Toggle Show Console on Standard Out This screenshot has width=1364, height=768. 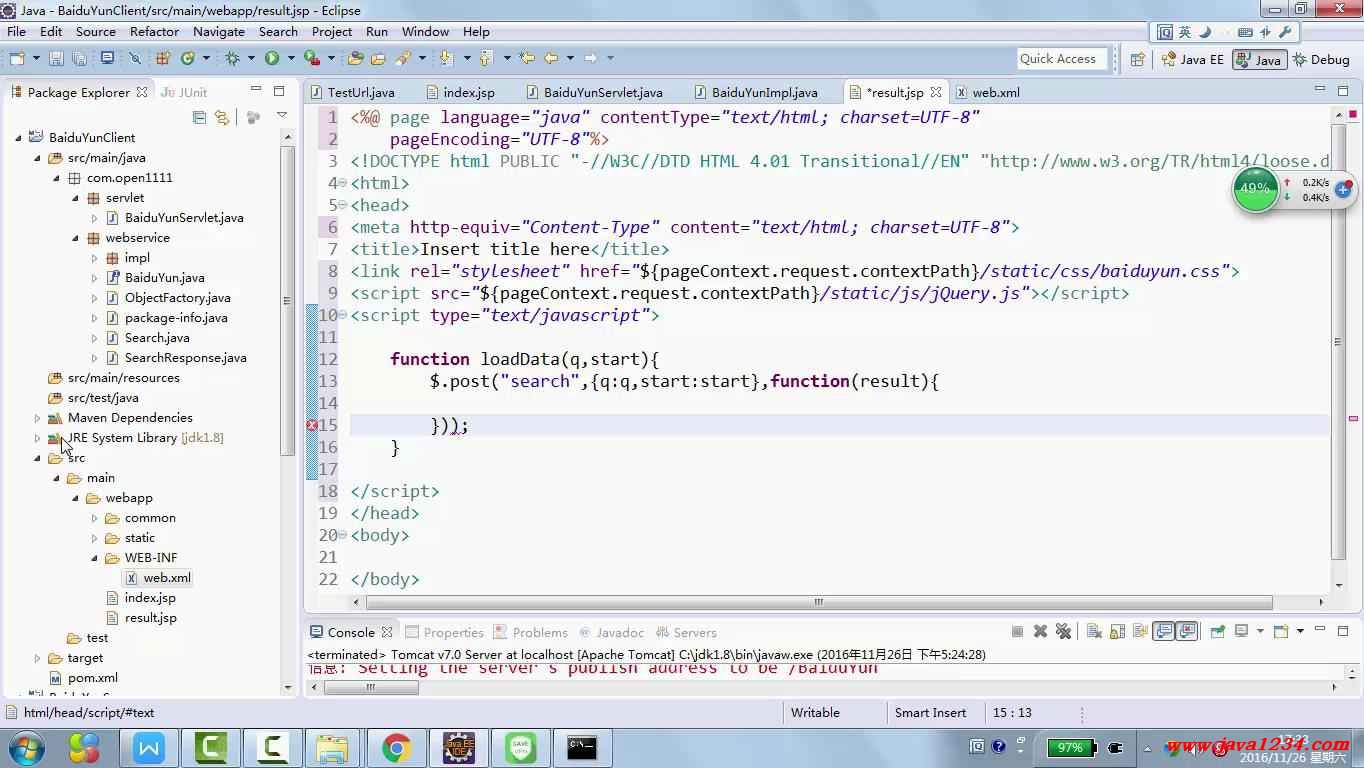[x=1164, y=632]
